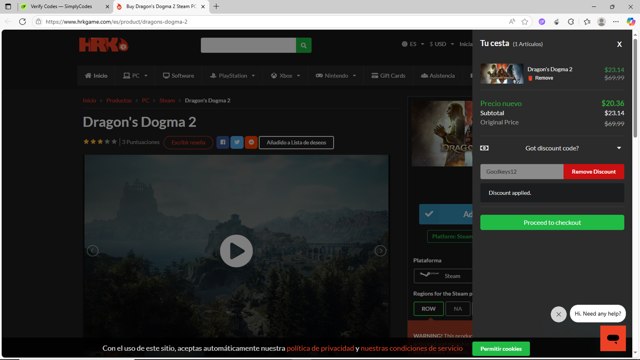Close the Buy Dragon's Dogma 2 tab
Viewport: 640px width, 360px height.
click(x=203, y=7)
